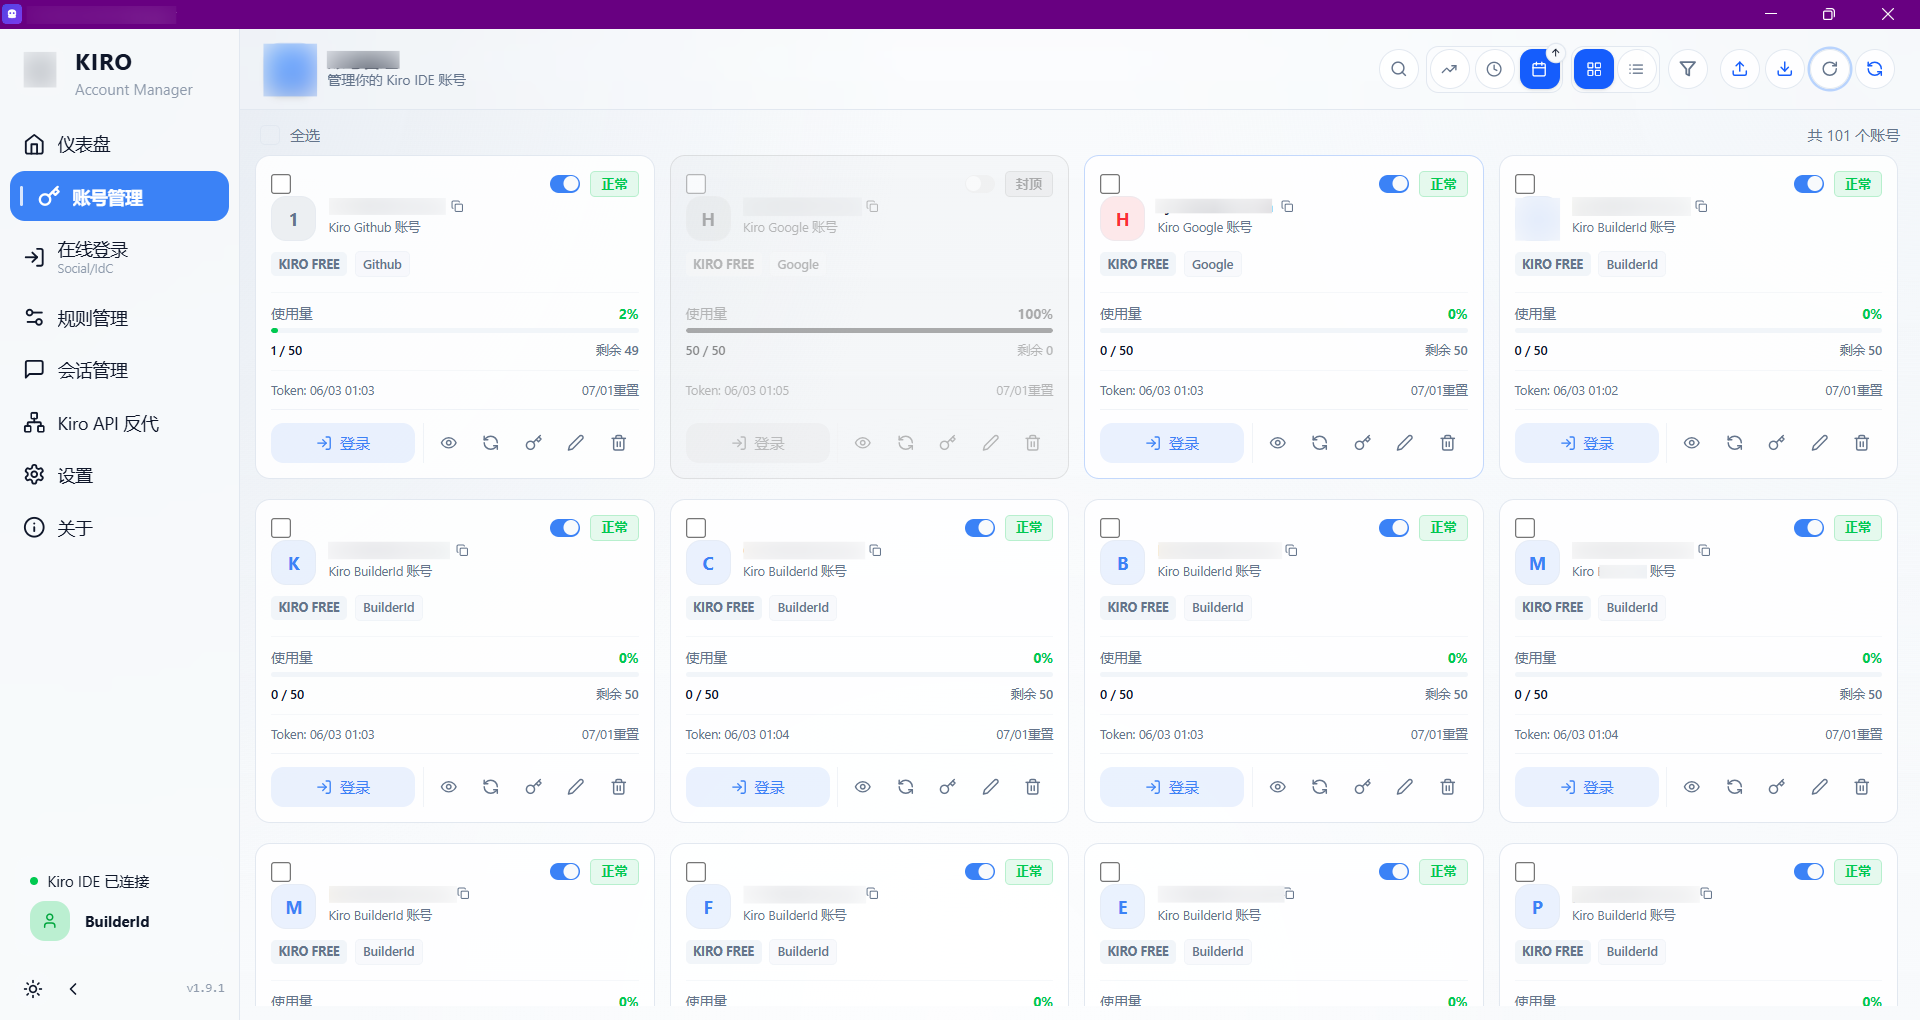Open 关于 about page in the sidebar
1920x1020 pixels.
(119, 528)
